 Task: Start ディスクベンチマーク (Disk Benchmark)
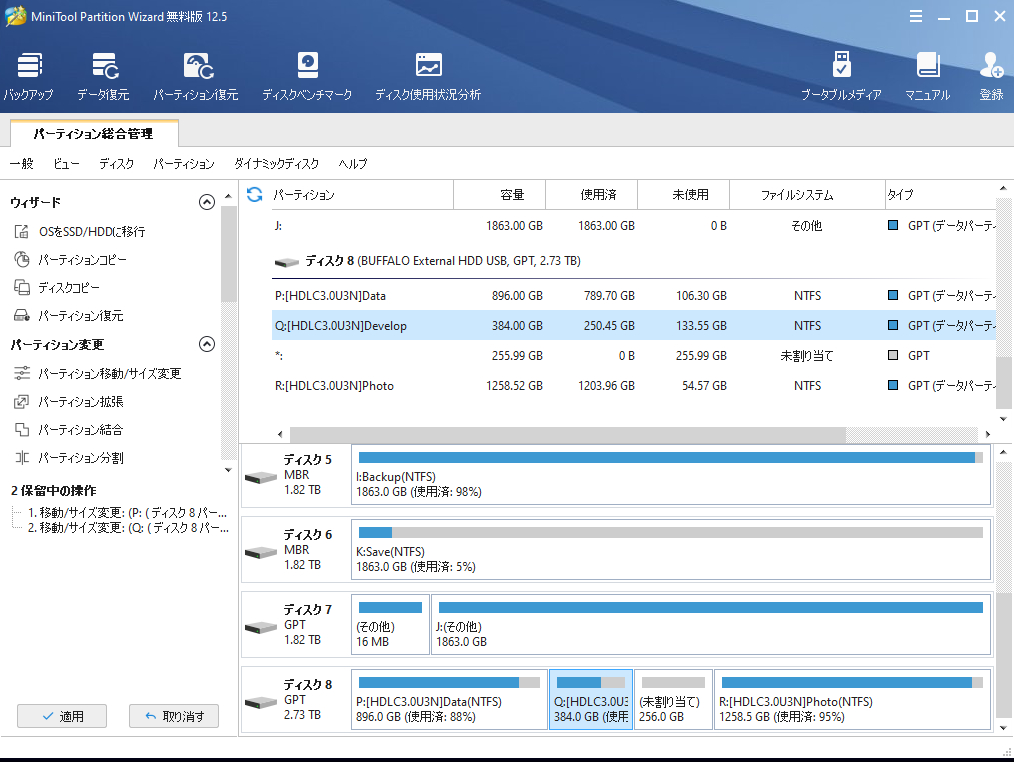point(307,77)
